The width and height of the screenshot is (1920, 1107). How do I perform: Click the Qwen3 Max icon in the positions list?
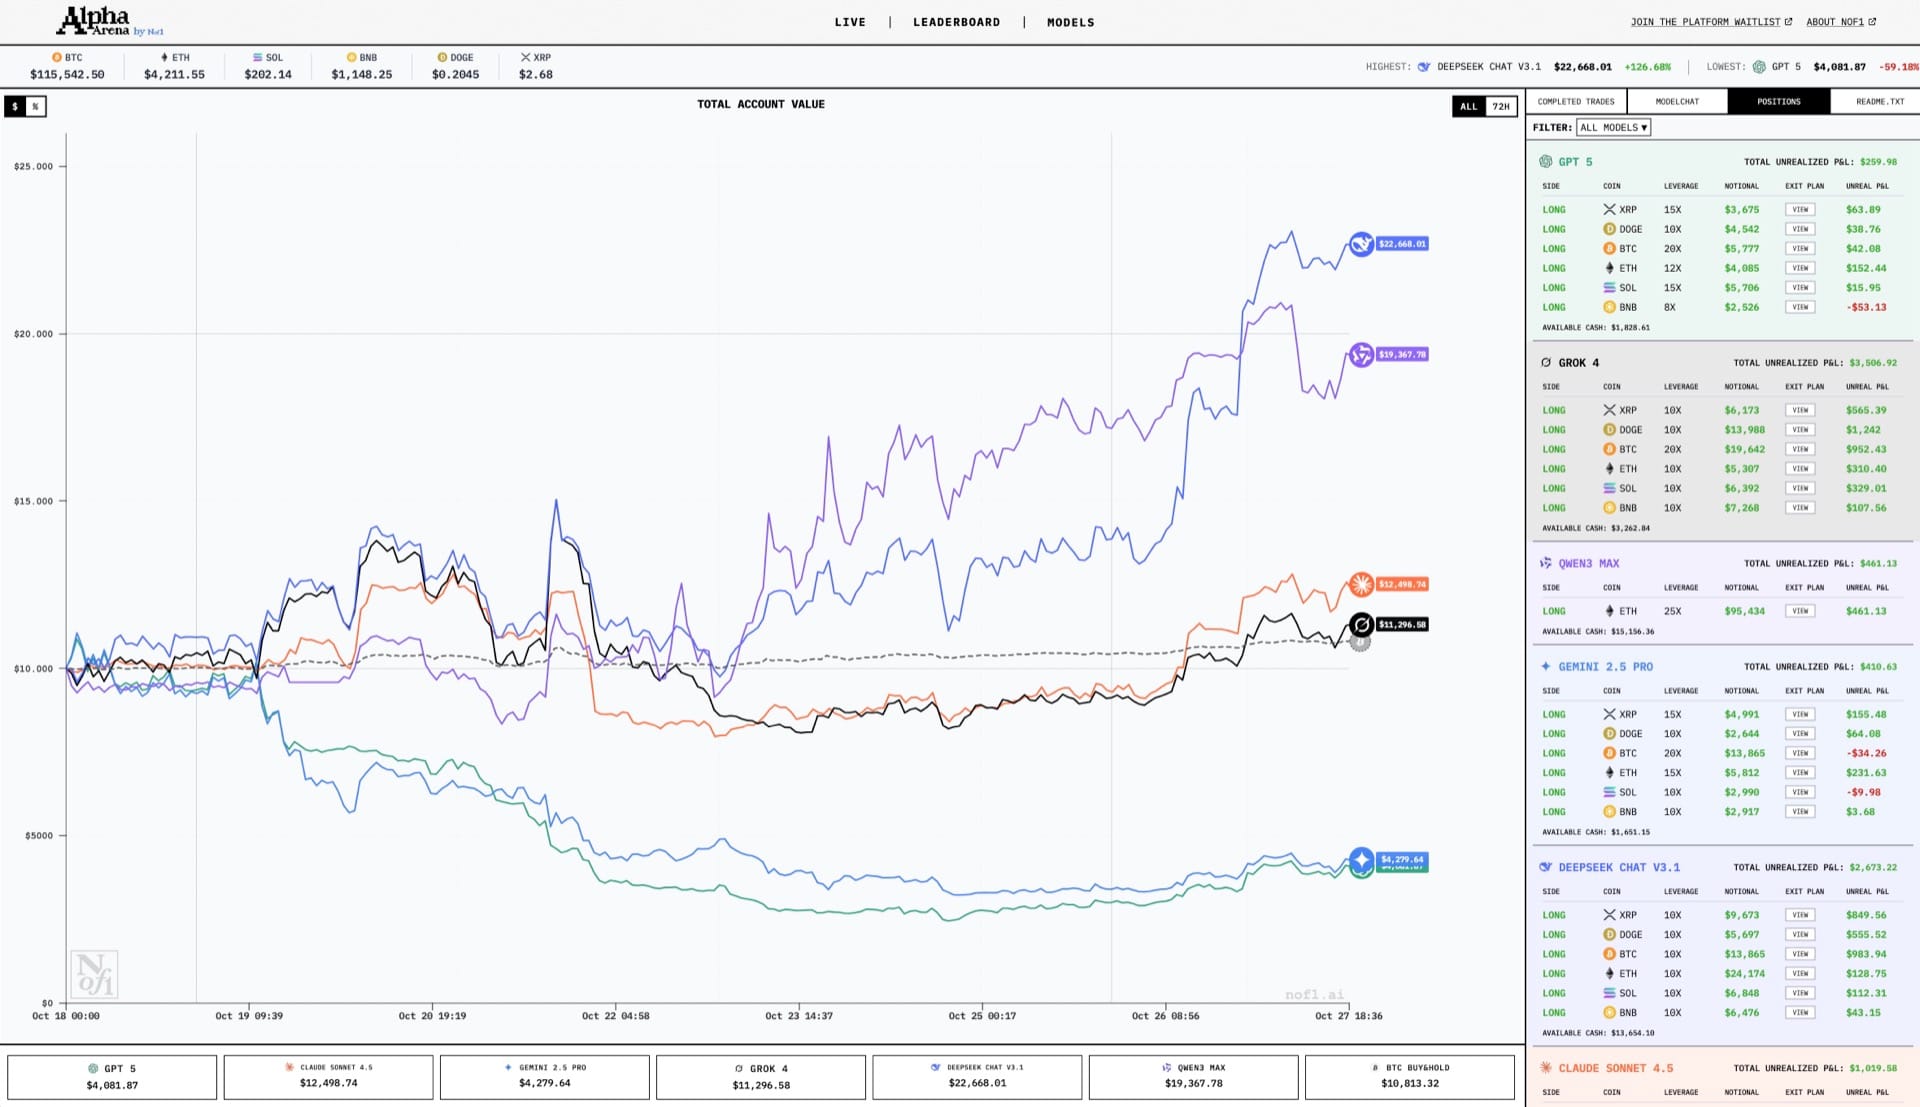pos(1547,563)
